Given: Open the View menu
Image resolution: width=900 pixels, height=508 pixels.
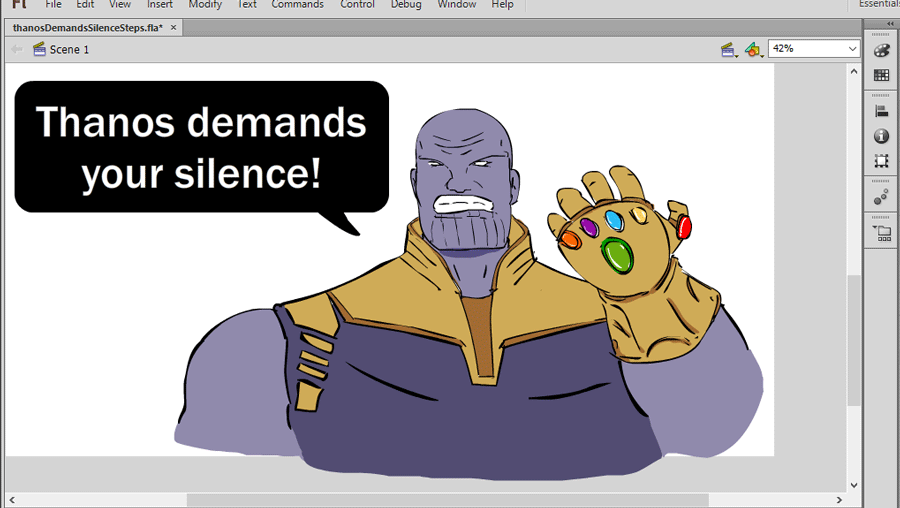Looking at the screenshot, I should coord(120,4).
